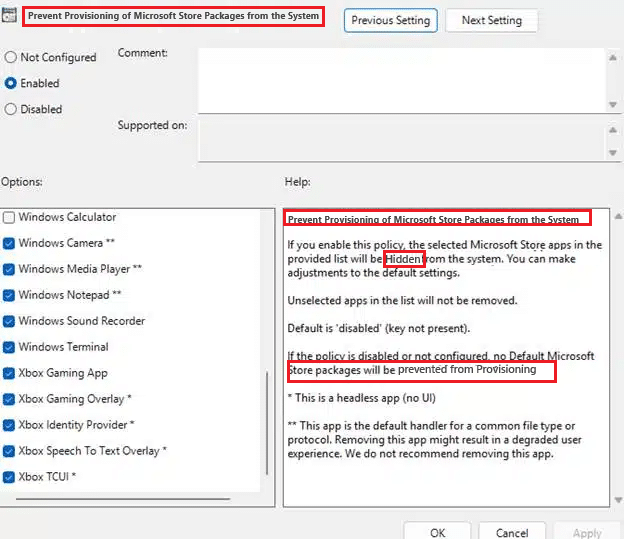624x539 pixels.
Task: Uncheck the Windows Camera checkbox
Action: [9, 243]
